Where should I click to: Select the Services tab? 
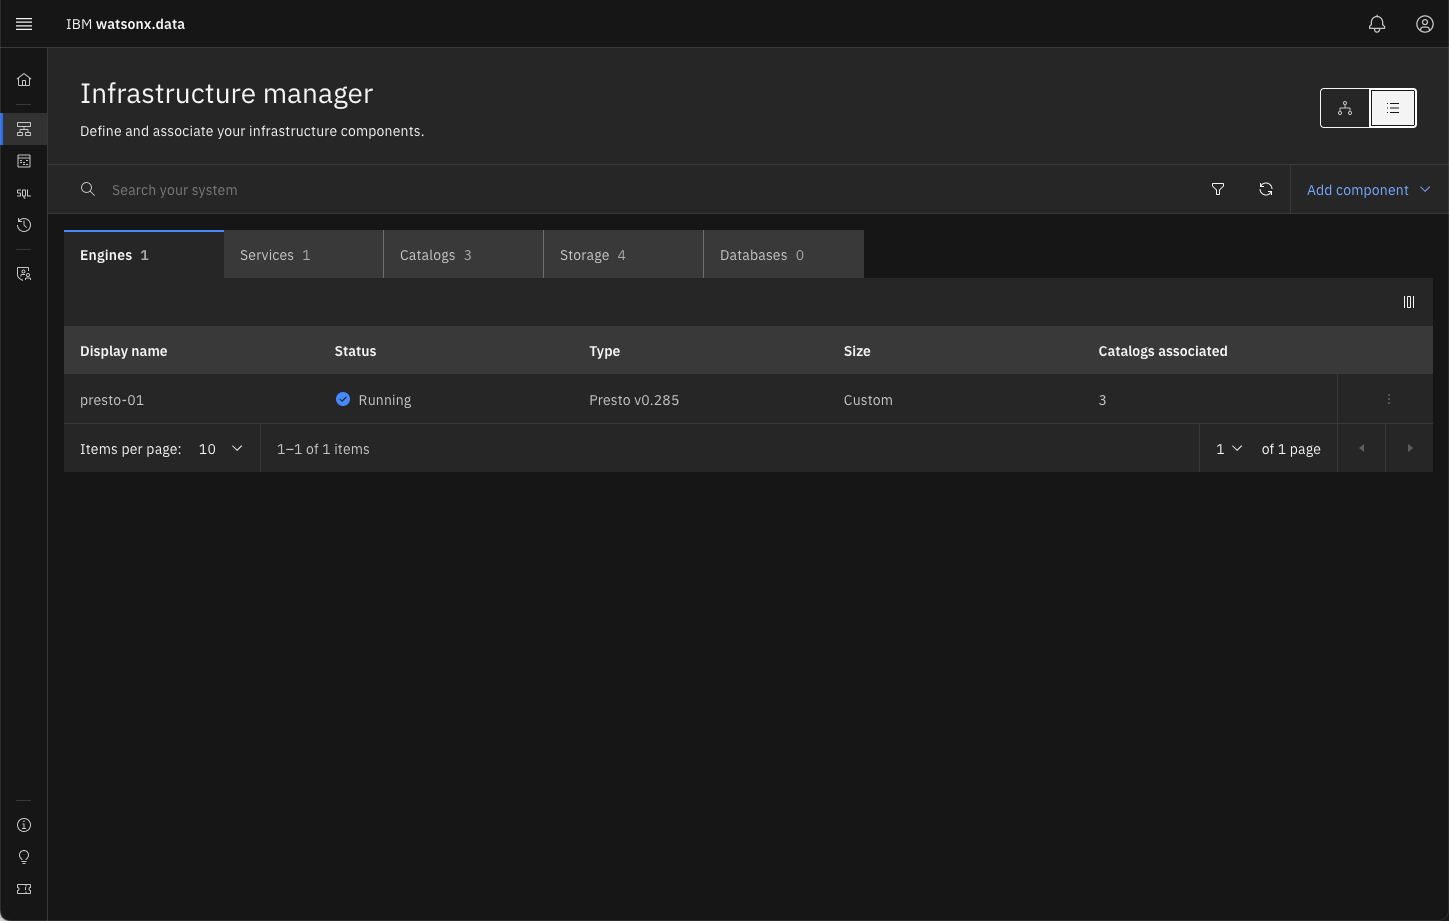(x=304, y=255)
